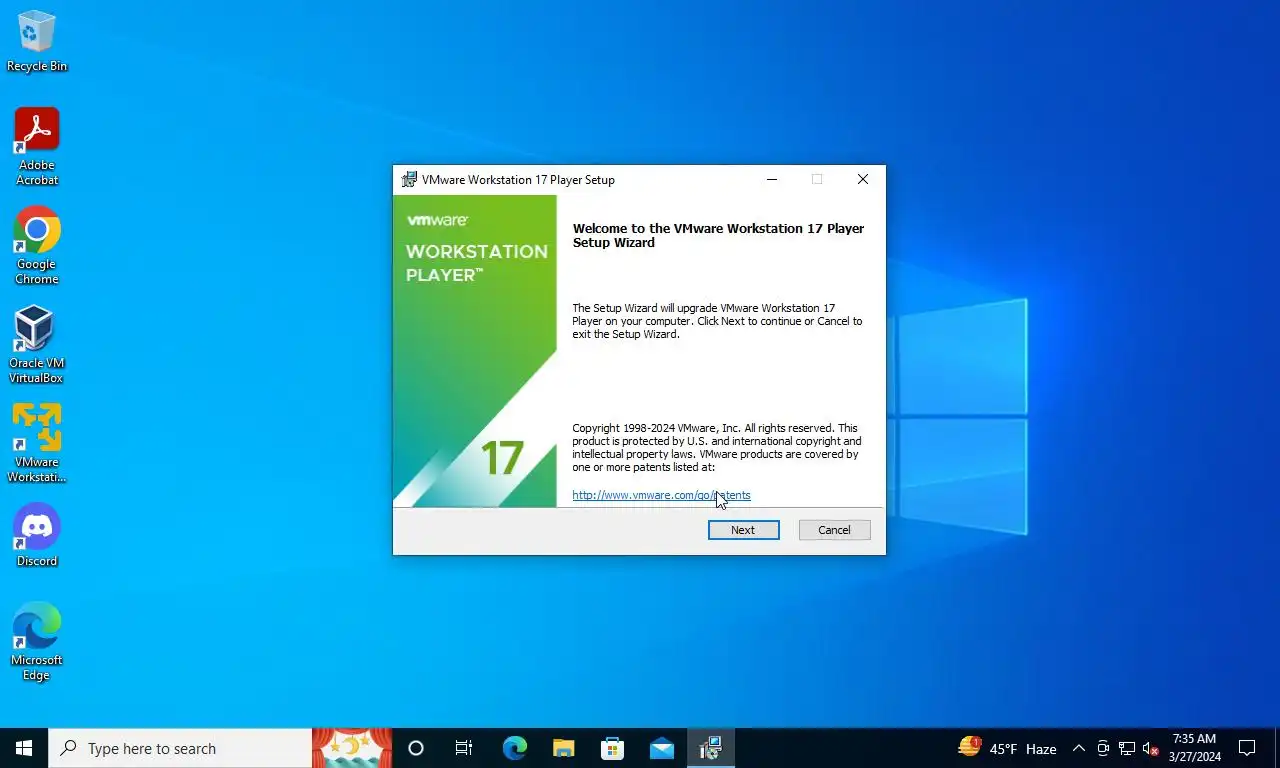Open Cortana circle on the taskbar
The height and width of the screenshot is (768, 1280).
[x=416, y=748]
